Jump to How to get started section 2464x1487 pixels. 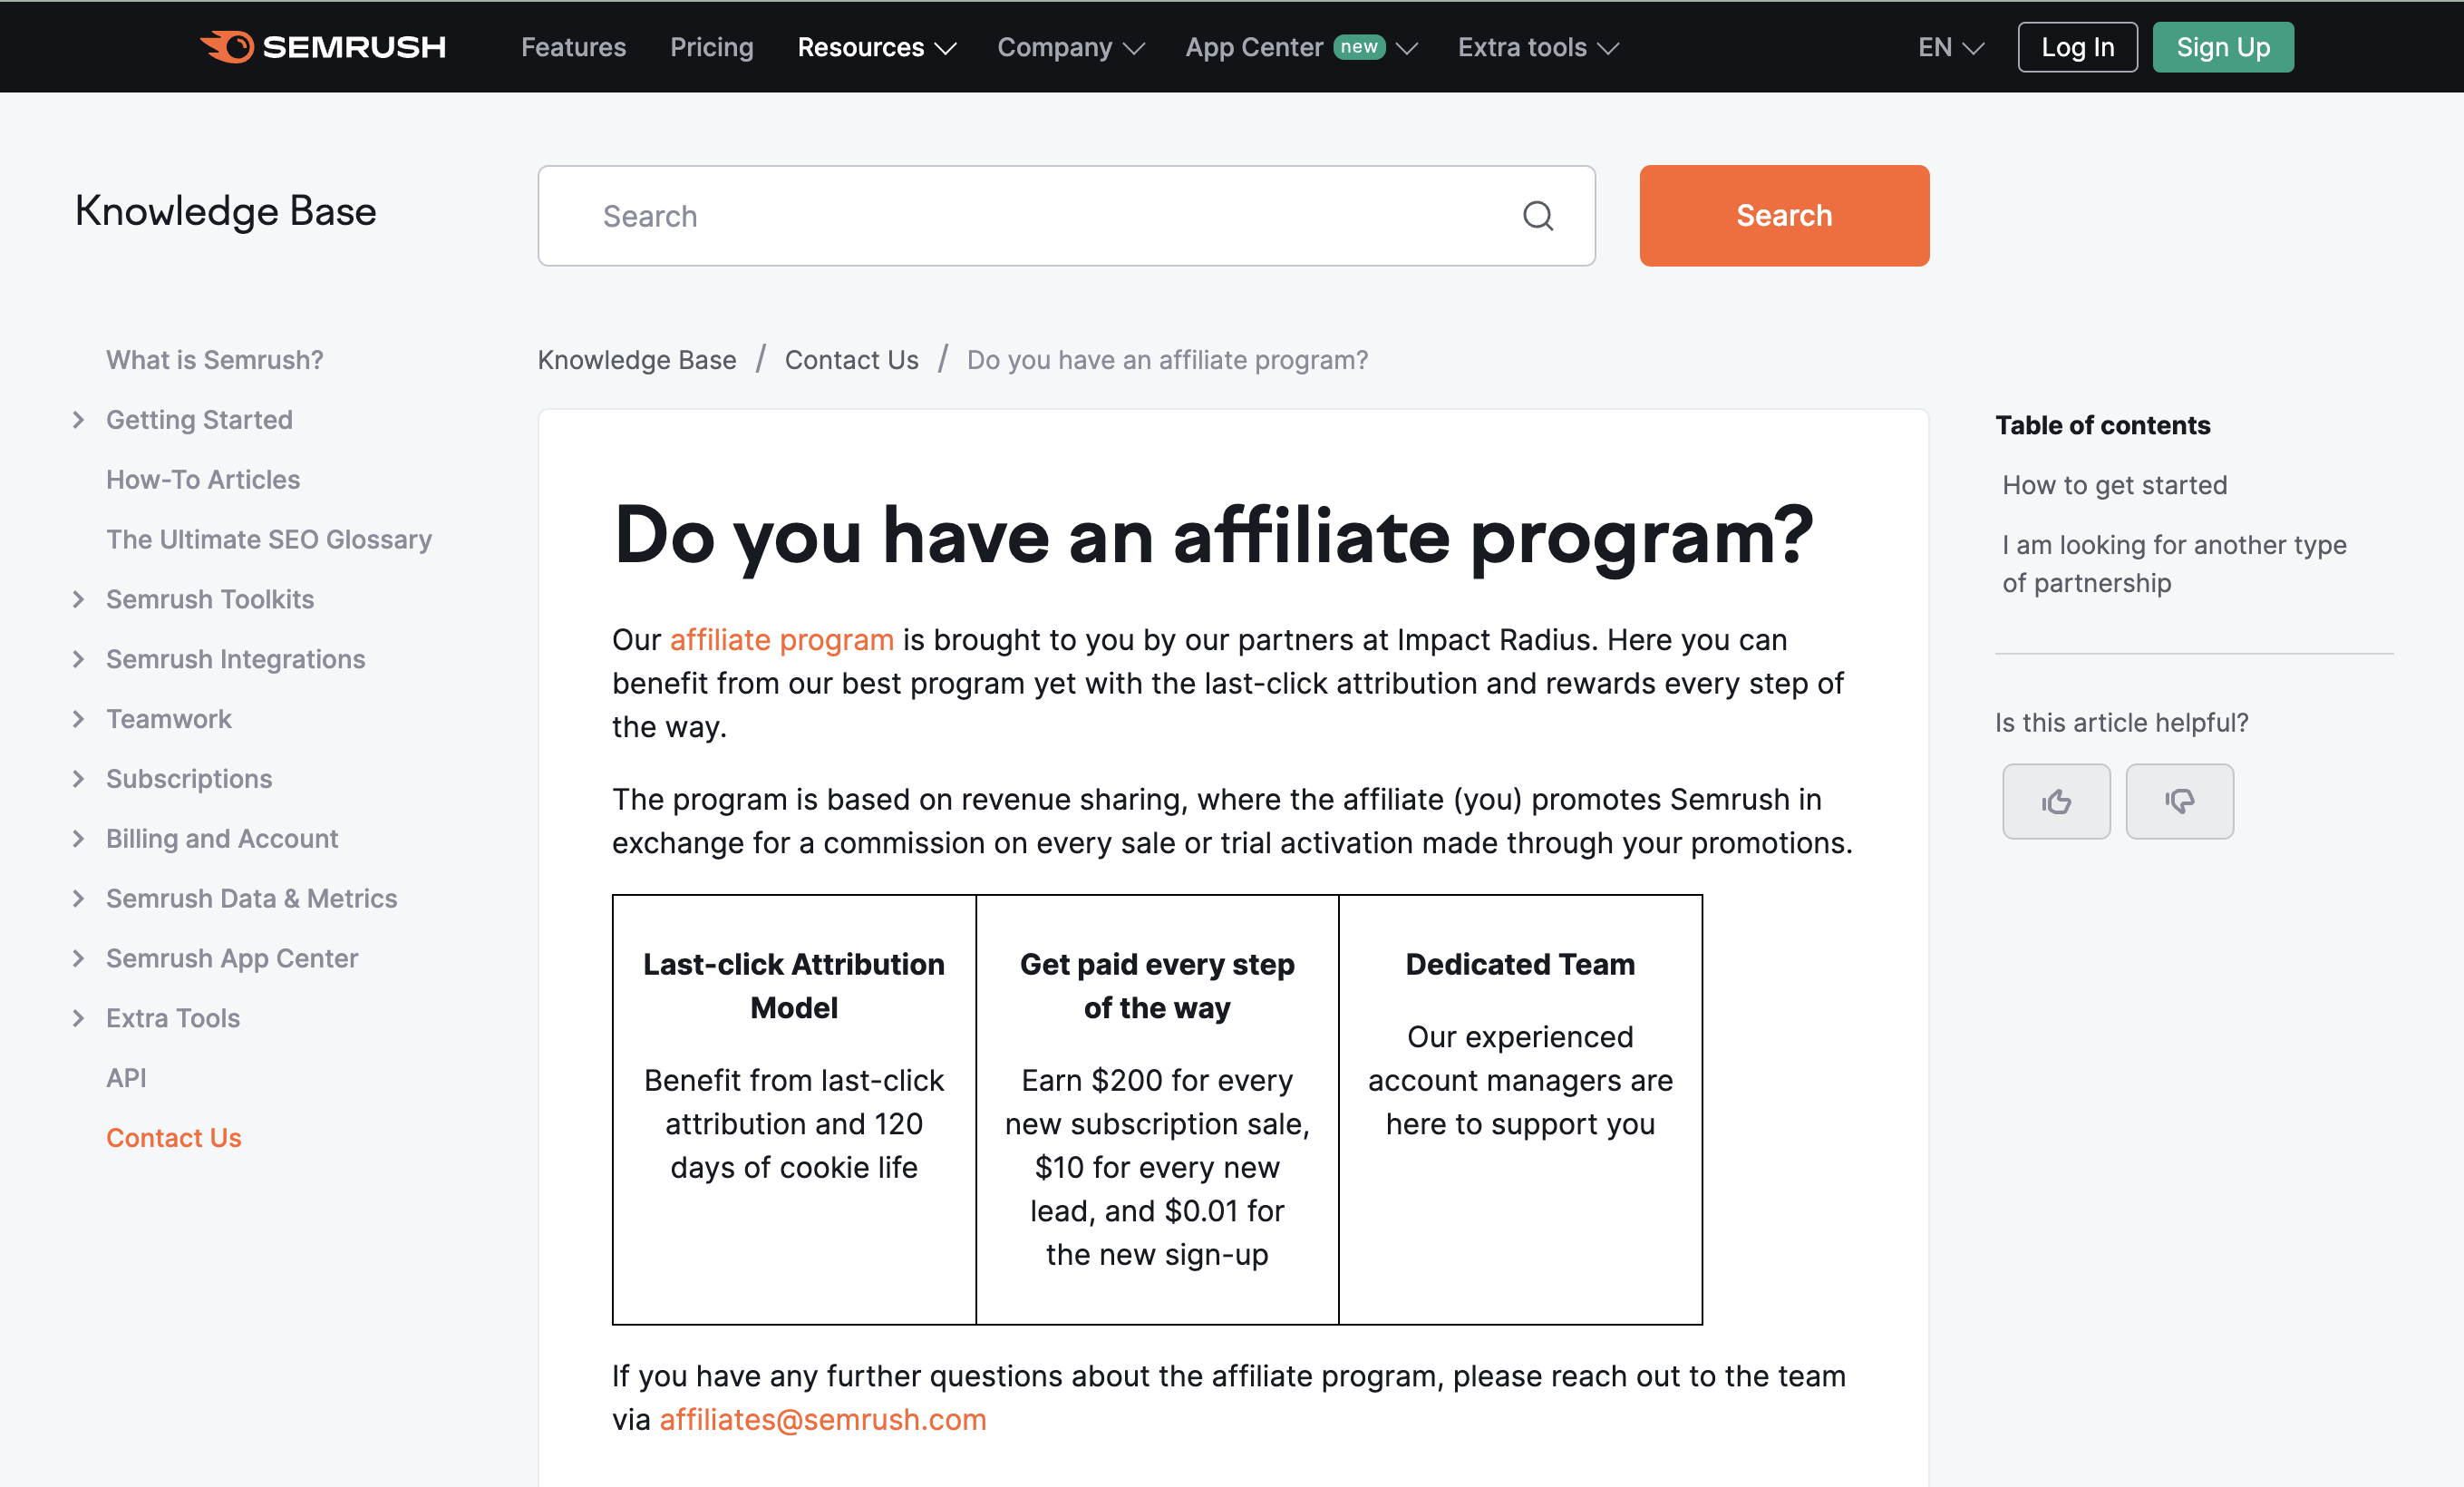pos(2114,485)
